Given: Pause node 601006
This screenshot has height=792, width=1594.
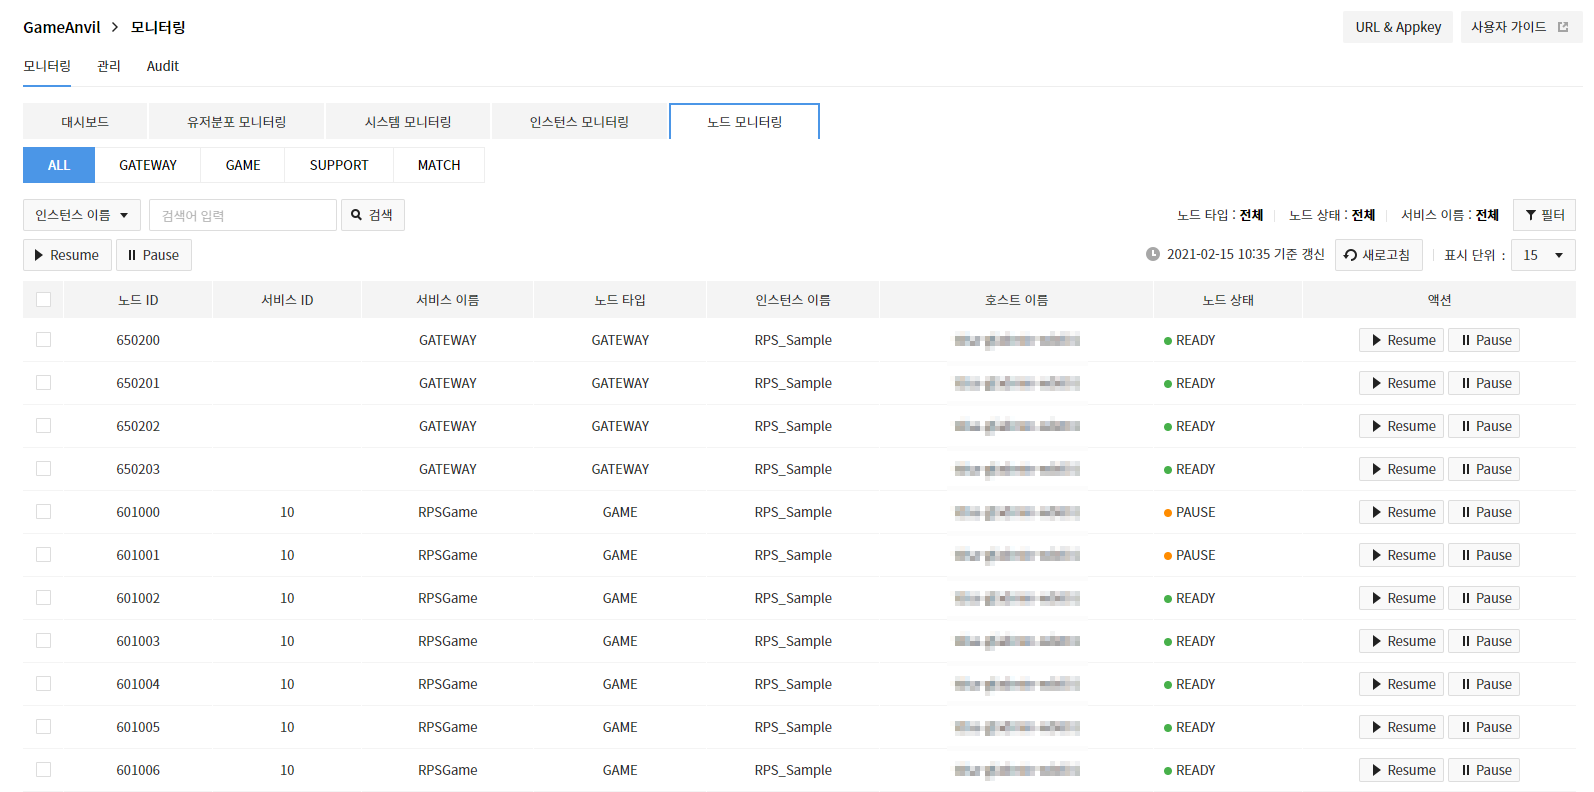Looking at the screenshot, I should pos(1484,770).
